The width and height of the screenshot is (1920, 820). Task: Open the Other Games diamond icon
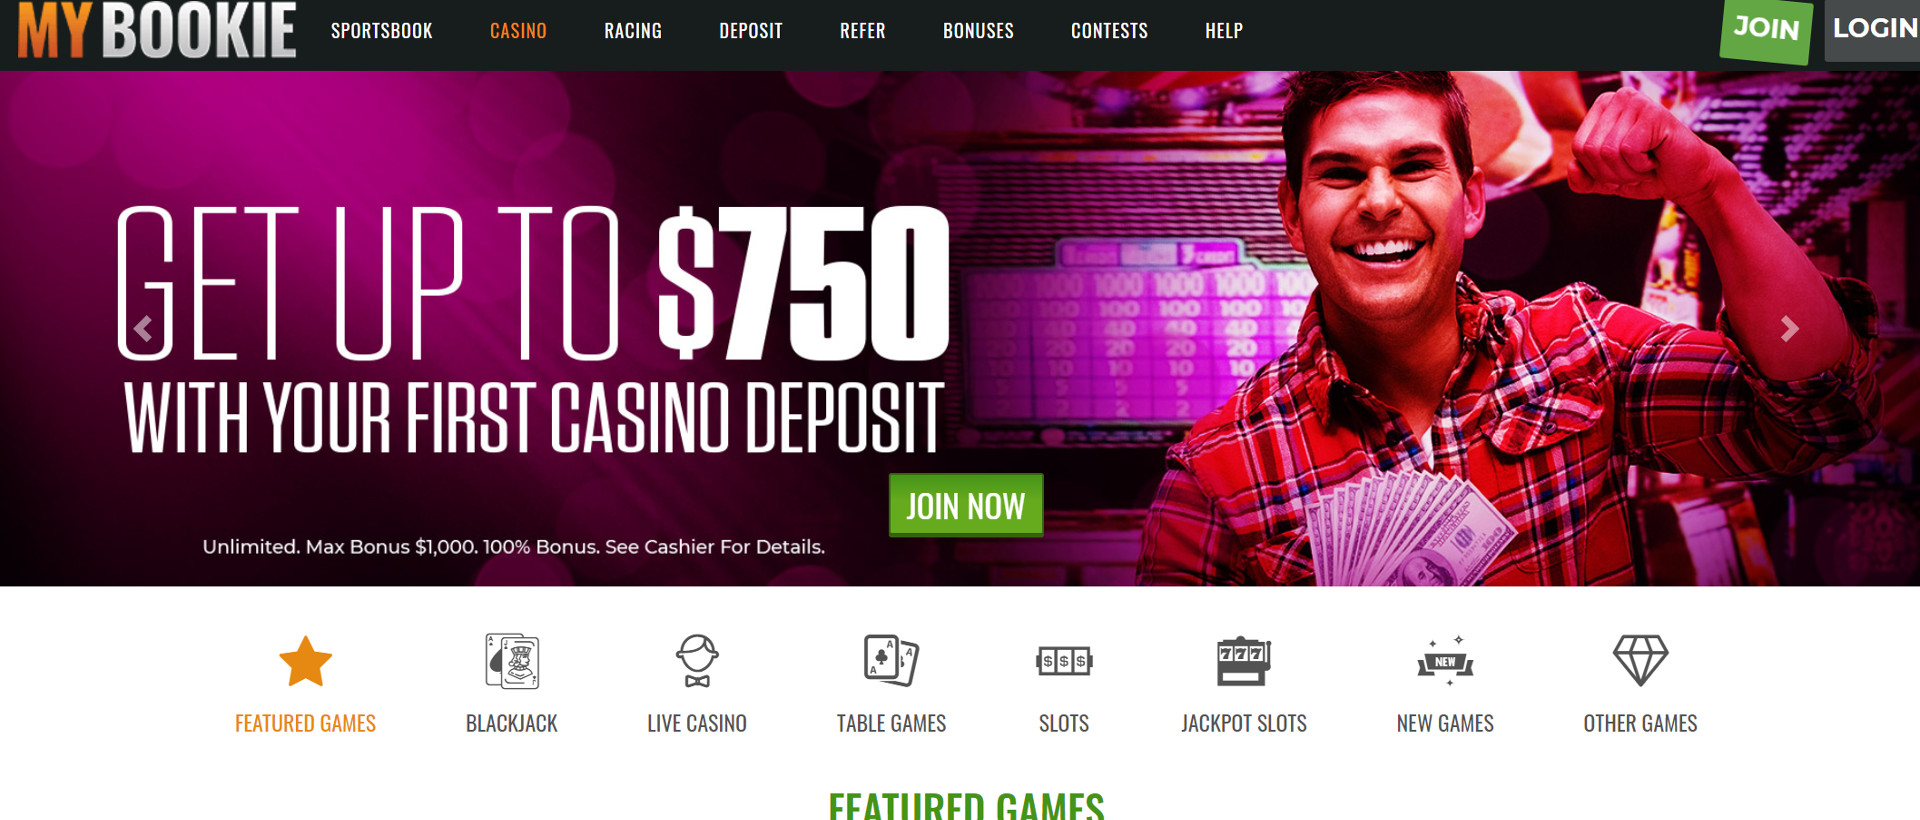(1640, 661)
